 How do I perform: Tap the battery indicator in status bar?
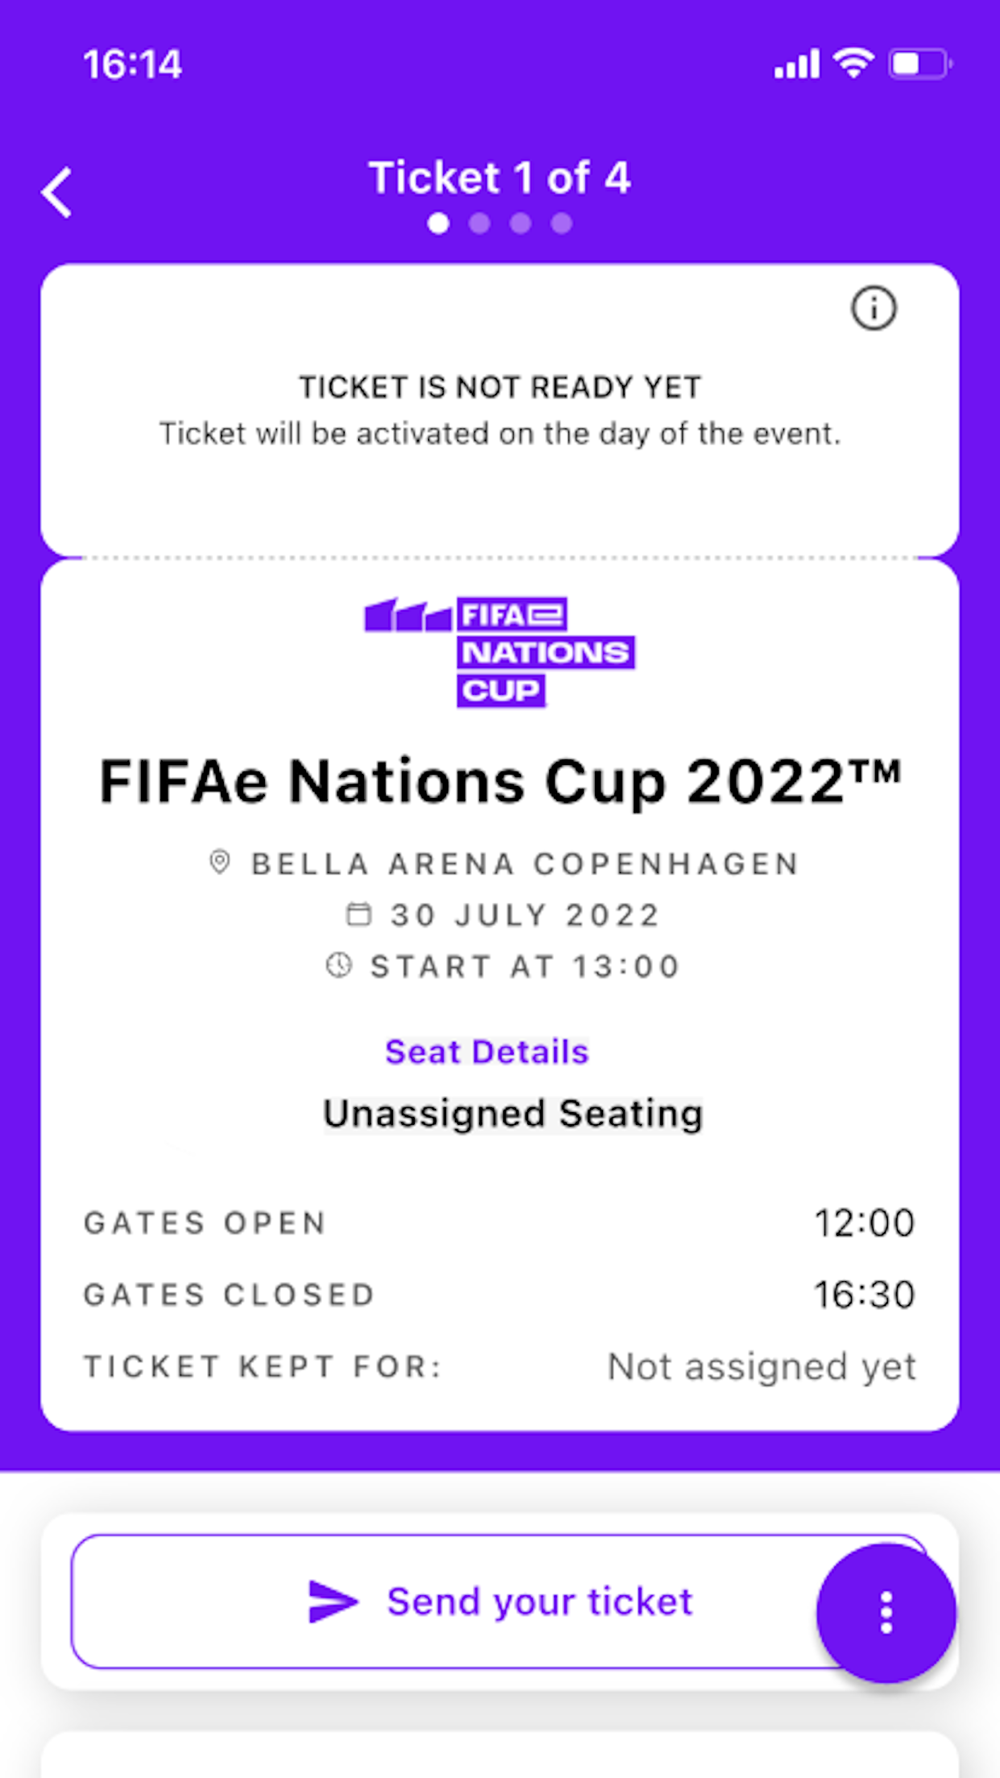(x=920, y=64)
